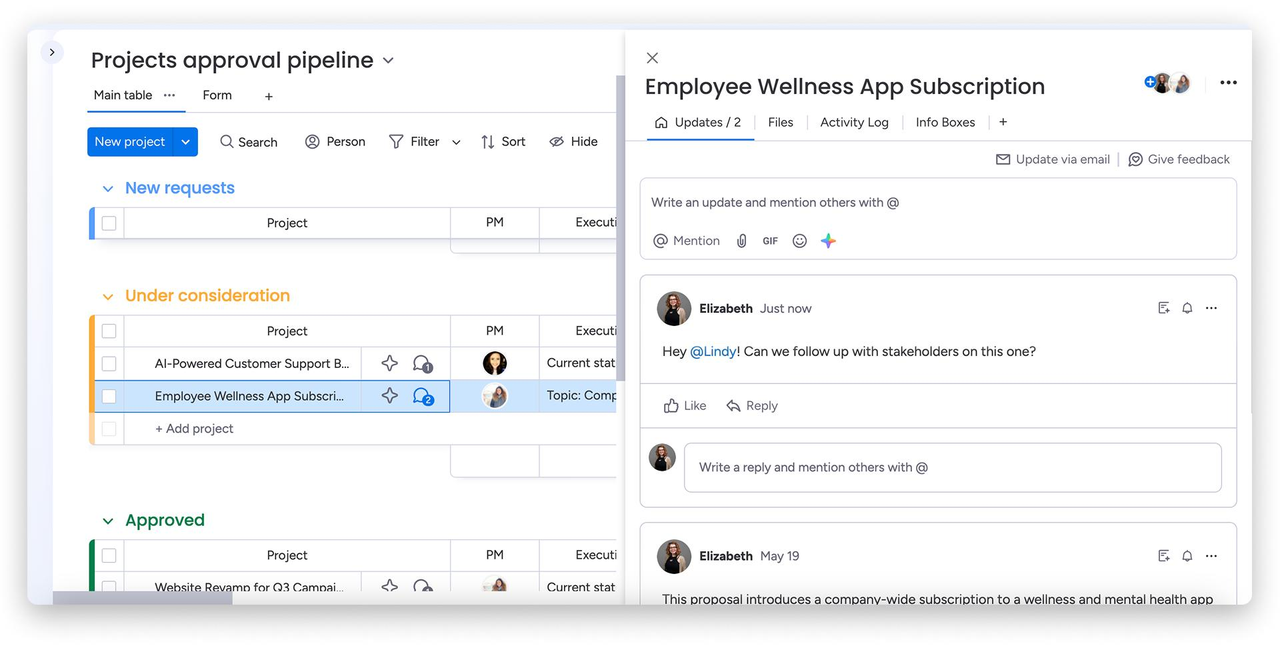Open the emoji picker in update box
This screenshot has width=1280, height=648.
point(799,241)
